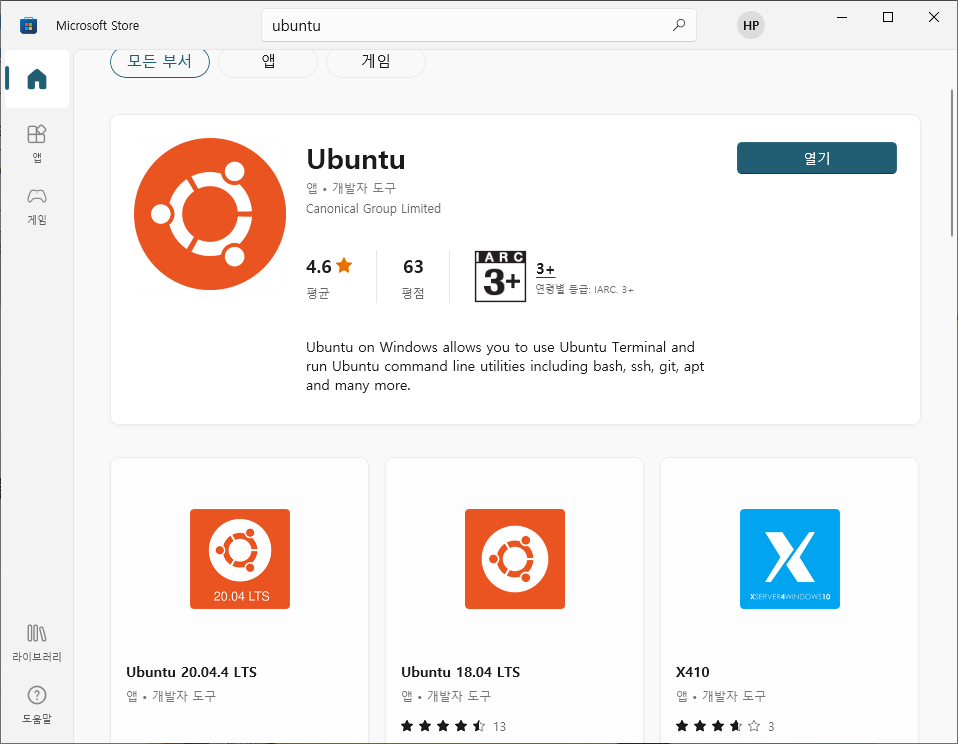Click 연령별 등급: IARC. 3+ text
Image resolution: width=958 pixels, height=744 pixels.
tap(584, 289)
